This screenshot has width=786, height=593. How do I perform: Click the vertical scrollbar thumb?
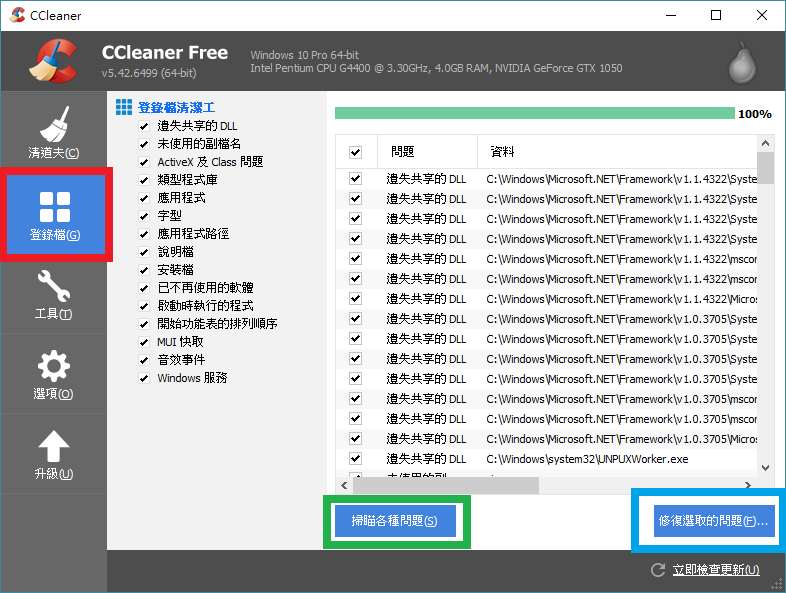click(x=765, y=168)
